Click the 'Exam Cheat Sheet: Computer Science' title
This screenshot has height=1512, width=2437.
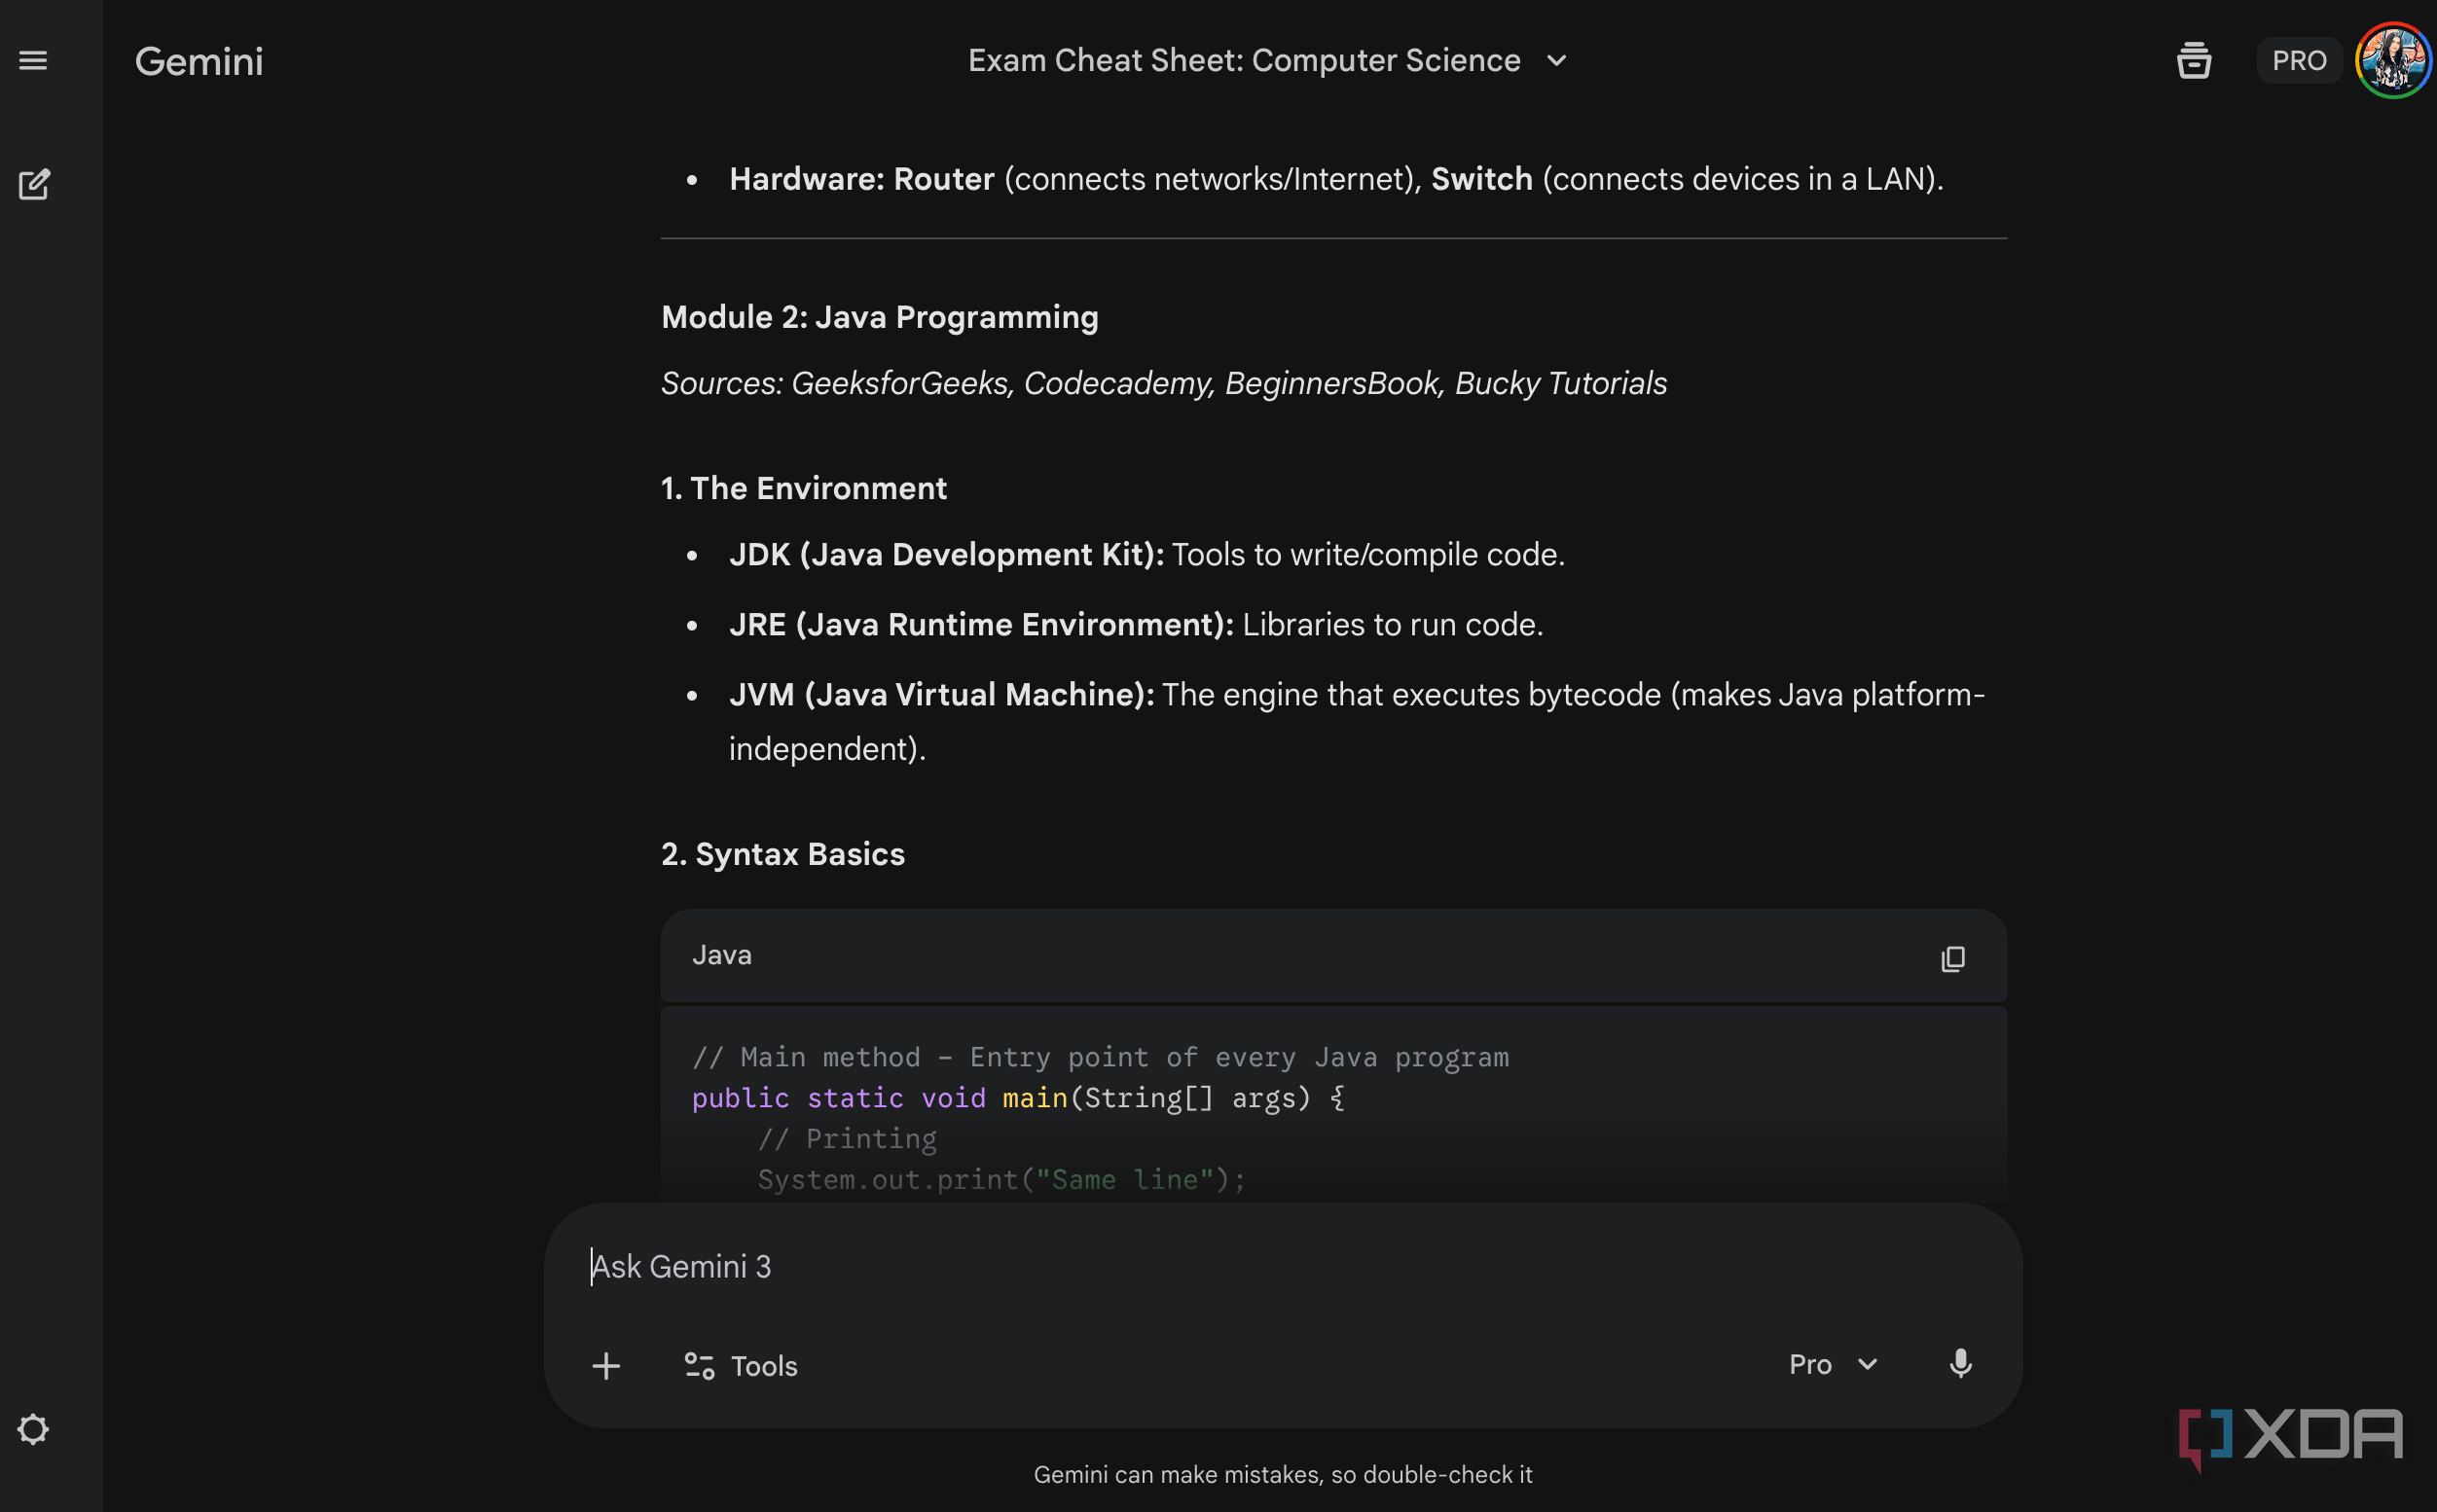tap(1244, 61)
